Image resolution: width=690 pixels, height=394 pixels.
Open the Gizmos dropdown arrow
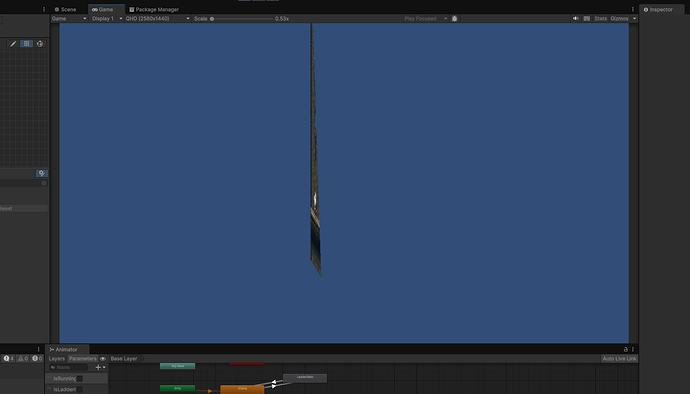pyautogui.click(x=634, y=18)
